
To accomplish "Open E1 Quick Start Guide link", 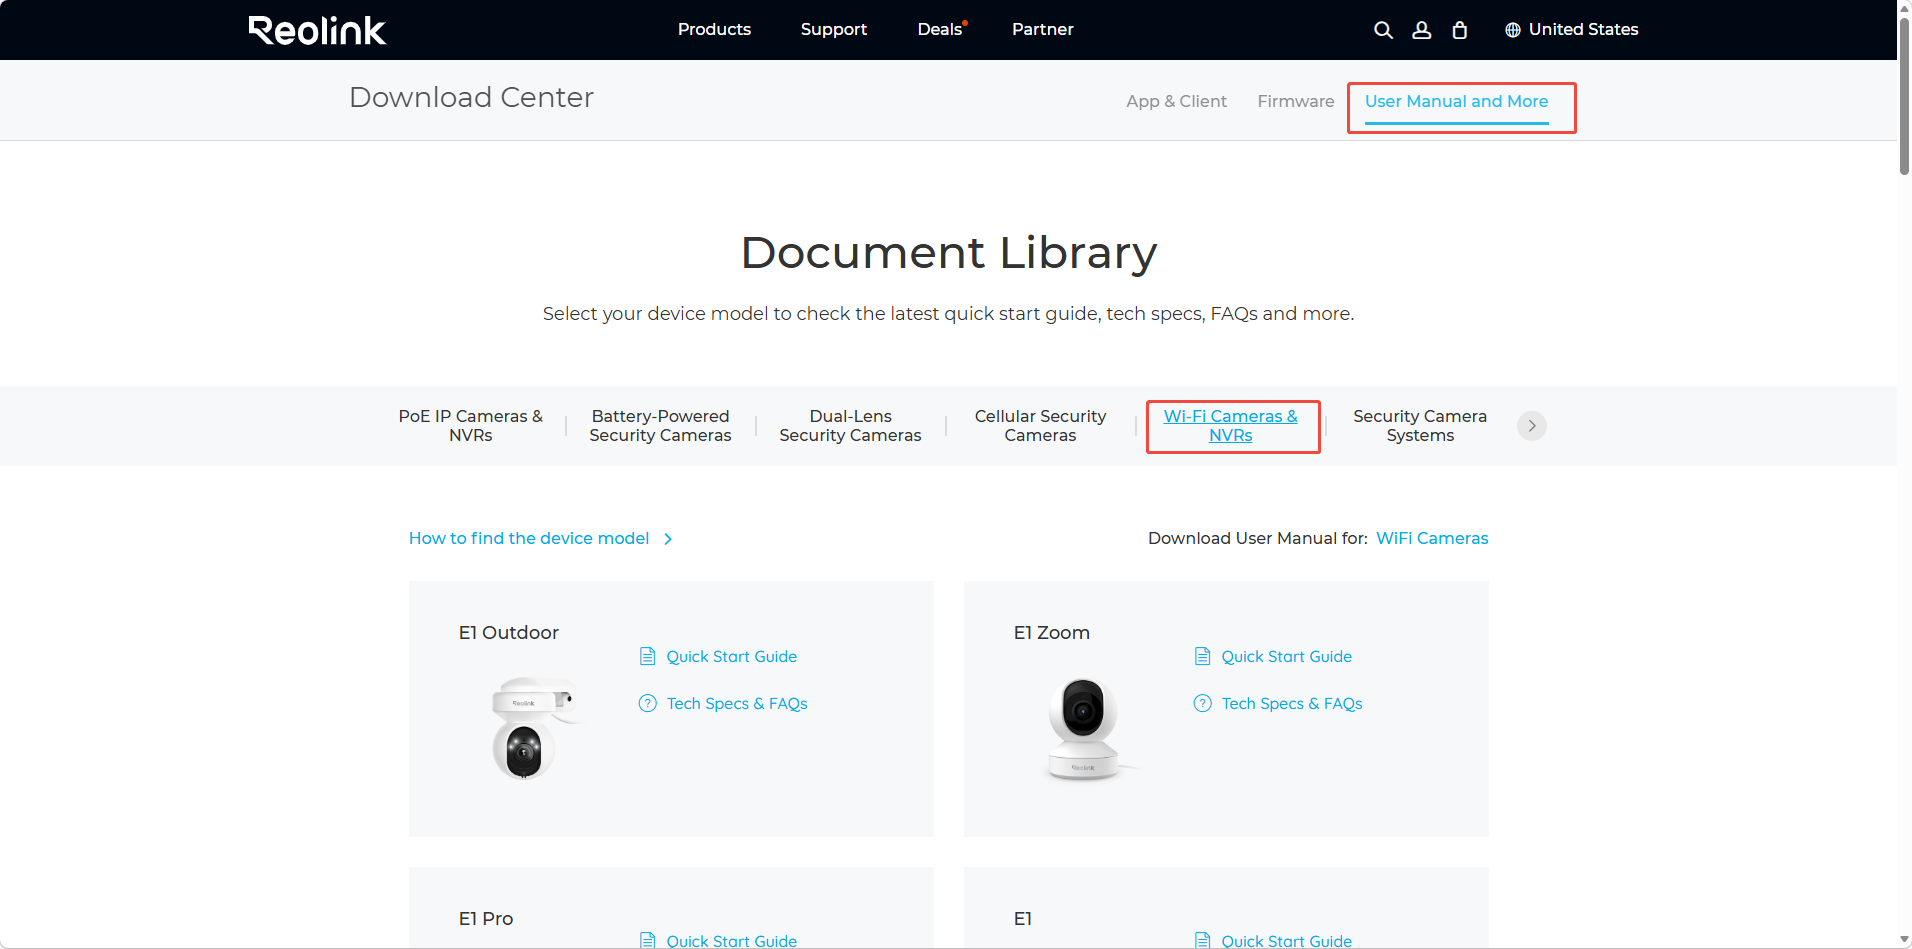I will (1287, 940).
